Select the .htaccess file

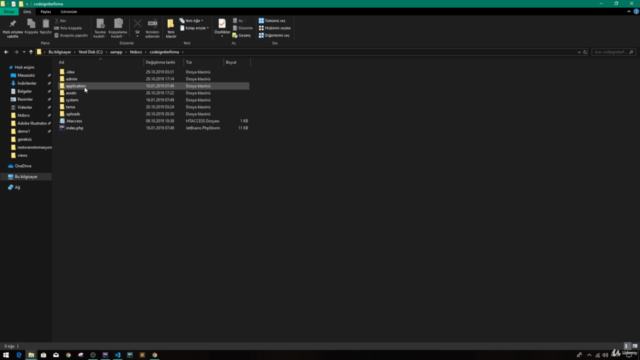(74, 121)
